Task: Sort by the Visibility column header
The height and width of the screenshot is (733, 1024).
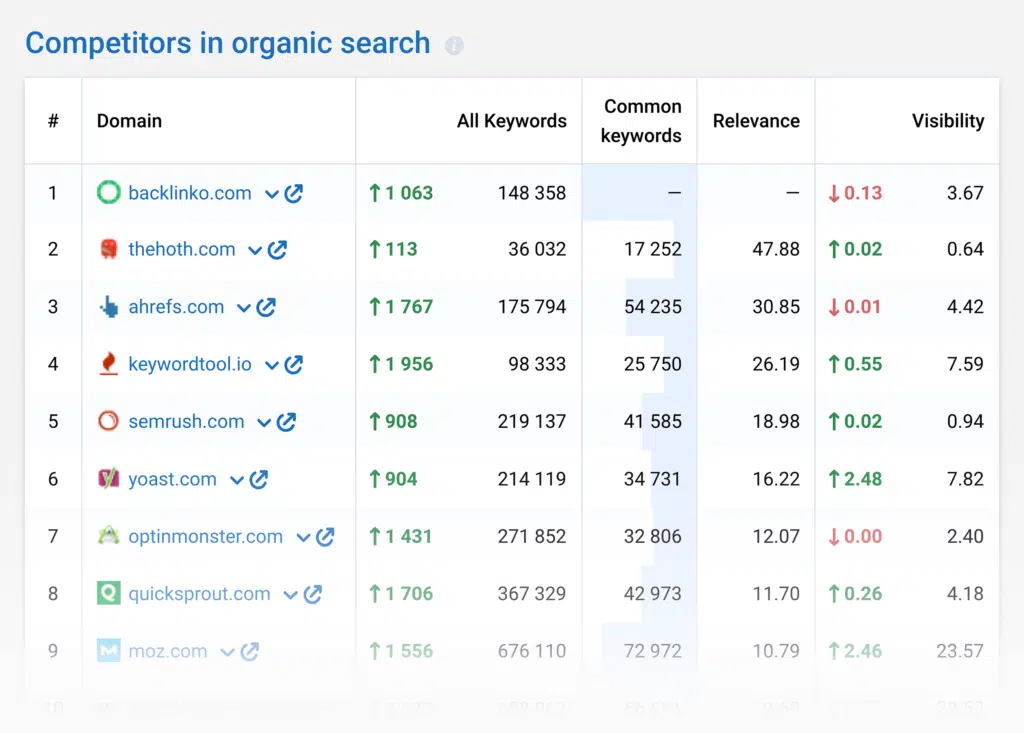Action: click(x=947, y=121)
